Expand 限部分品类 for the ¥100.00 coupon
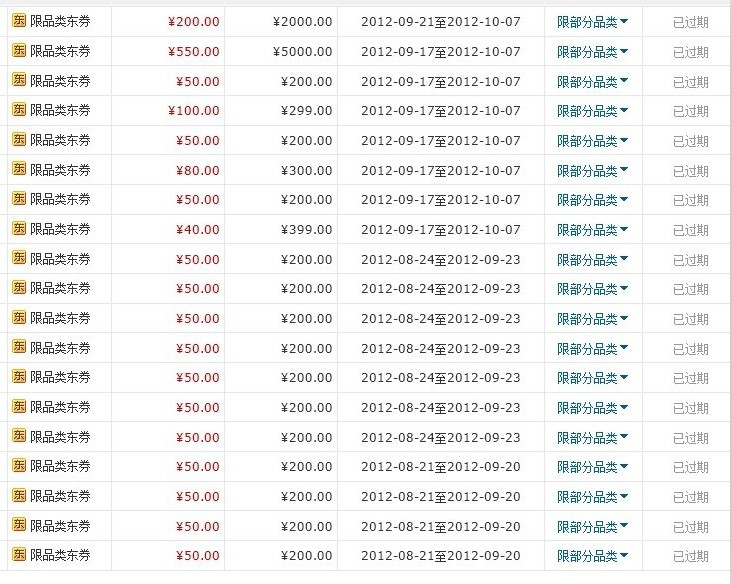Screen dimensions: 732x584 point(592,111)
